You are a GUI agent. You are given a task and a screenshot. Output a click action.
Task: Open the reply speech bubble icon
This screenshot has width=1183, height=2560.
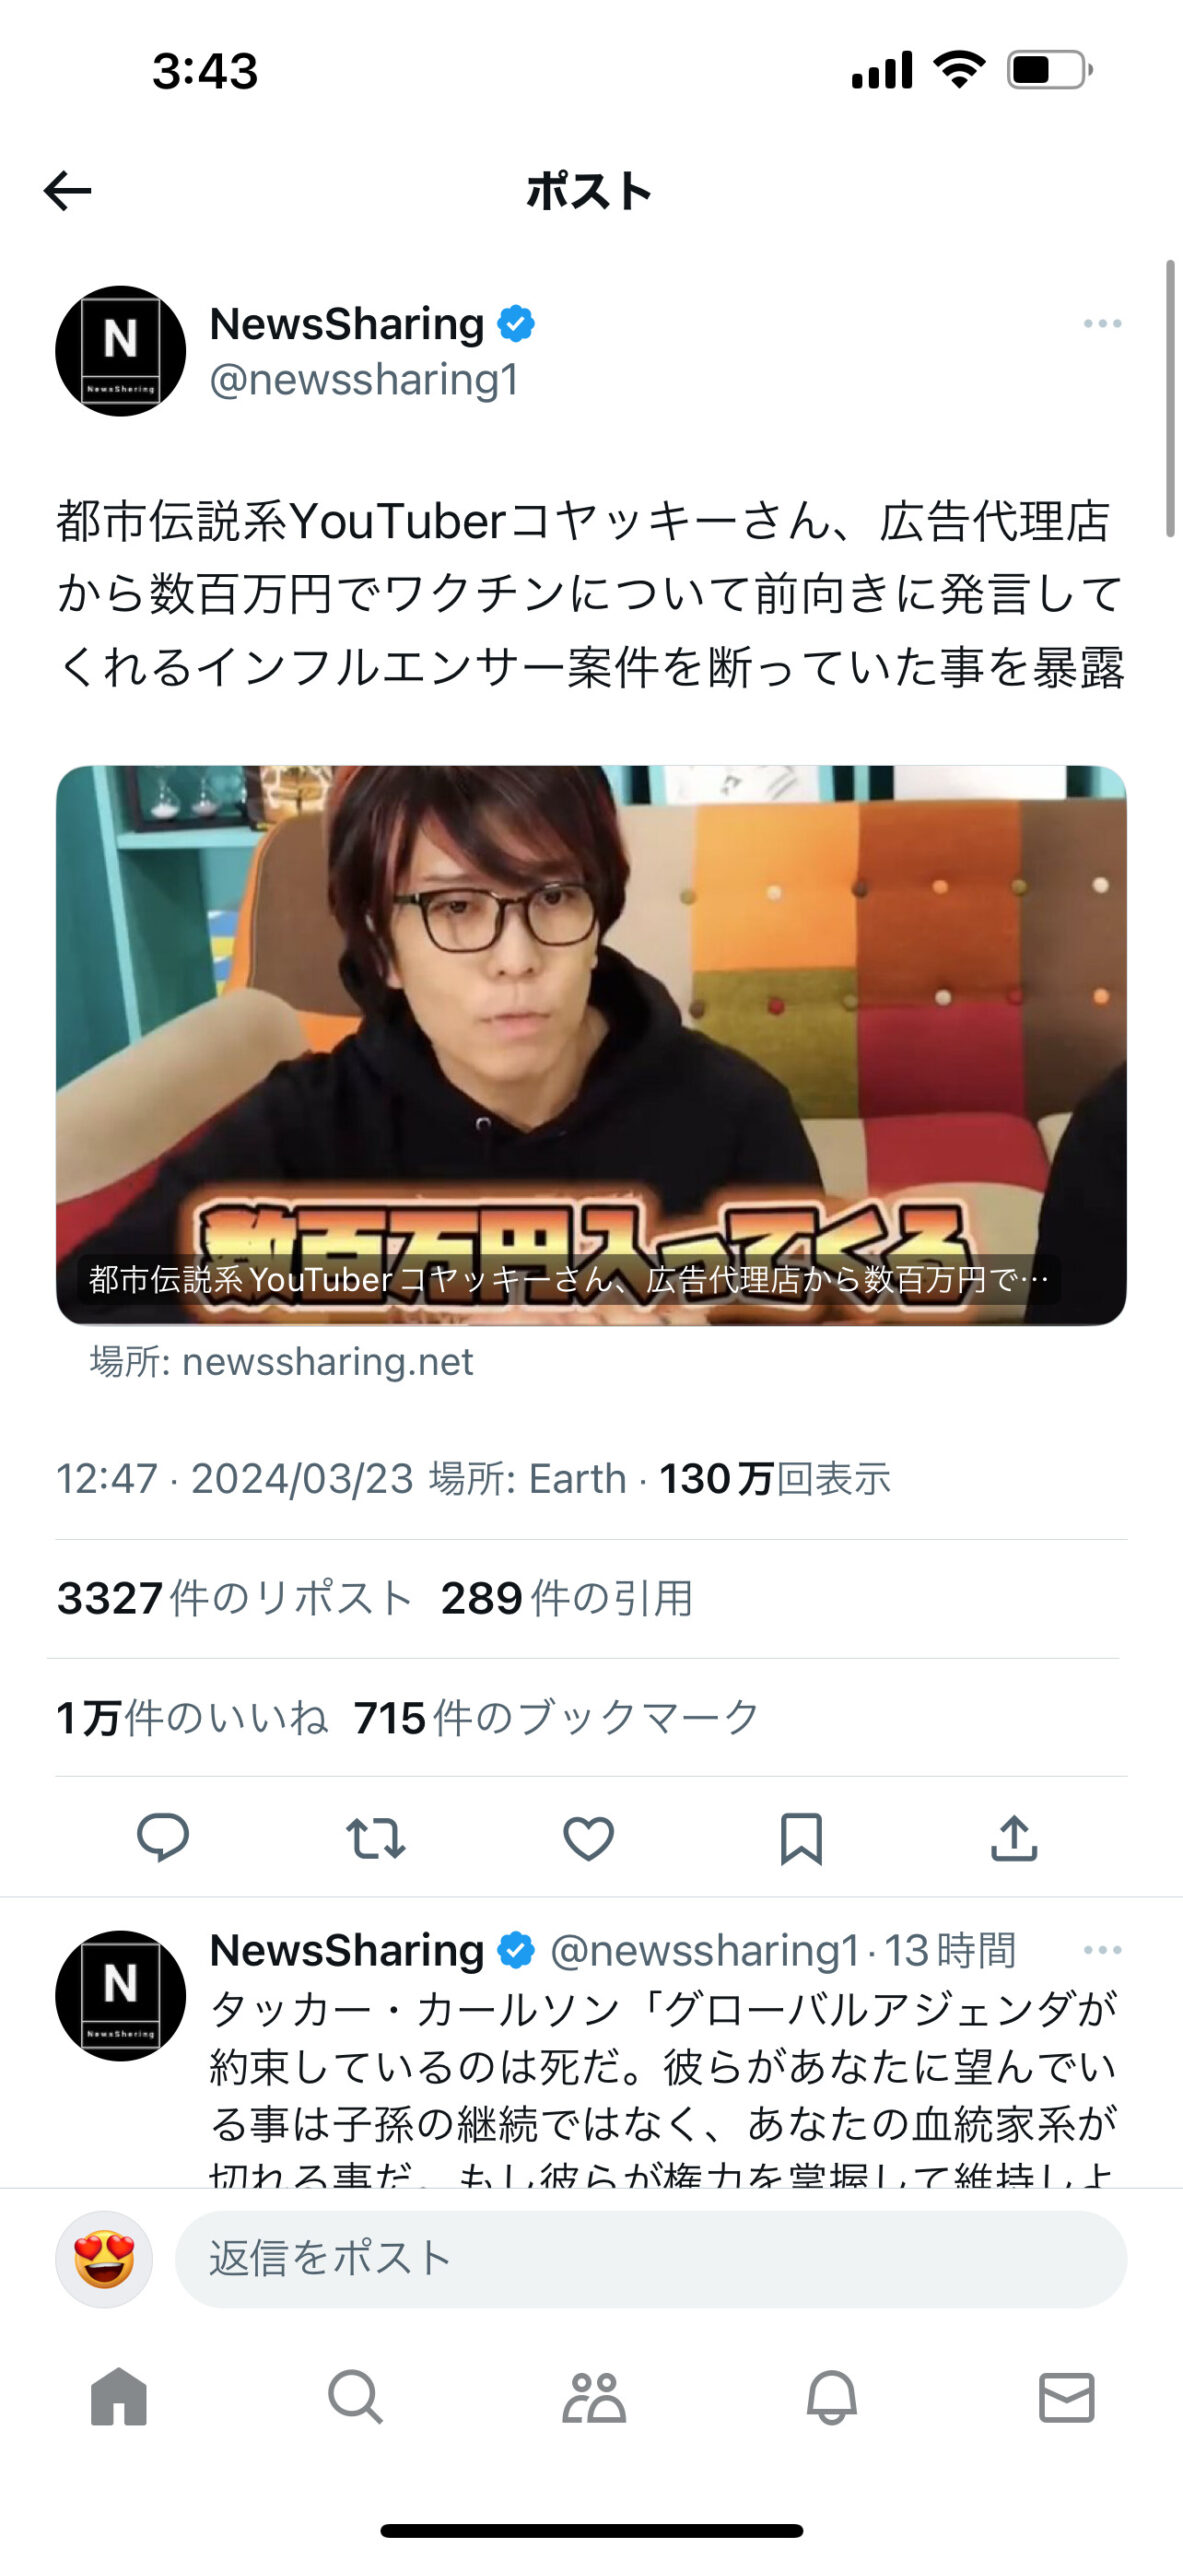(162, 1838)
